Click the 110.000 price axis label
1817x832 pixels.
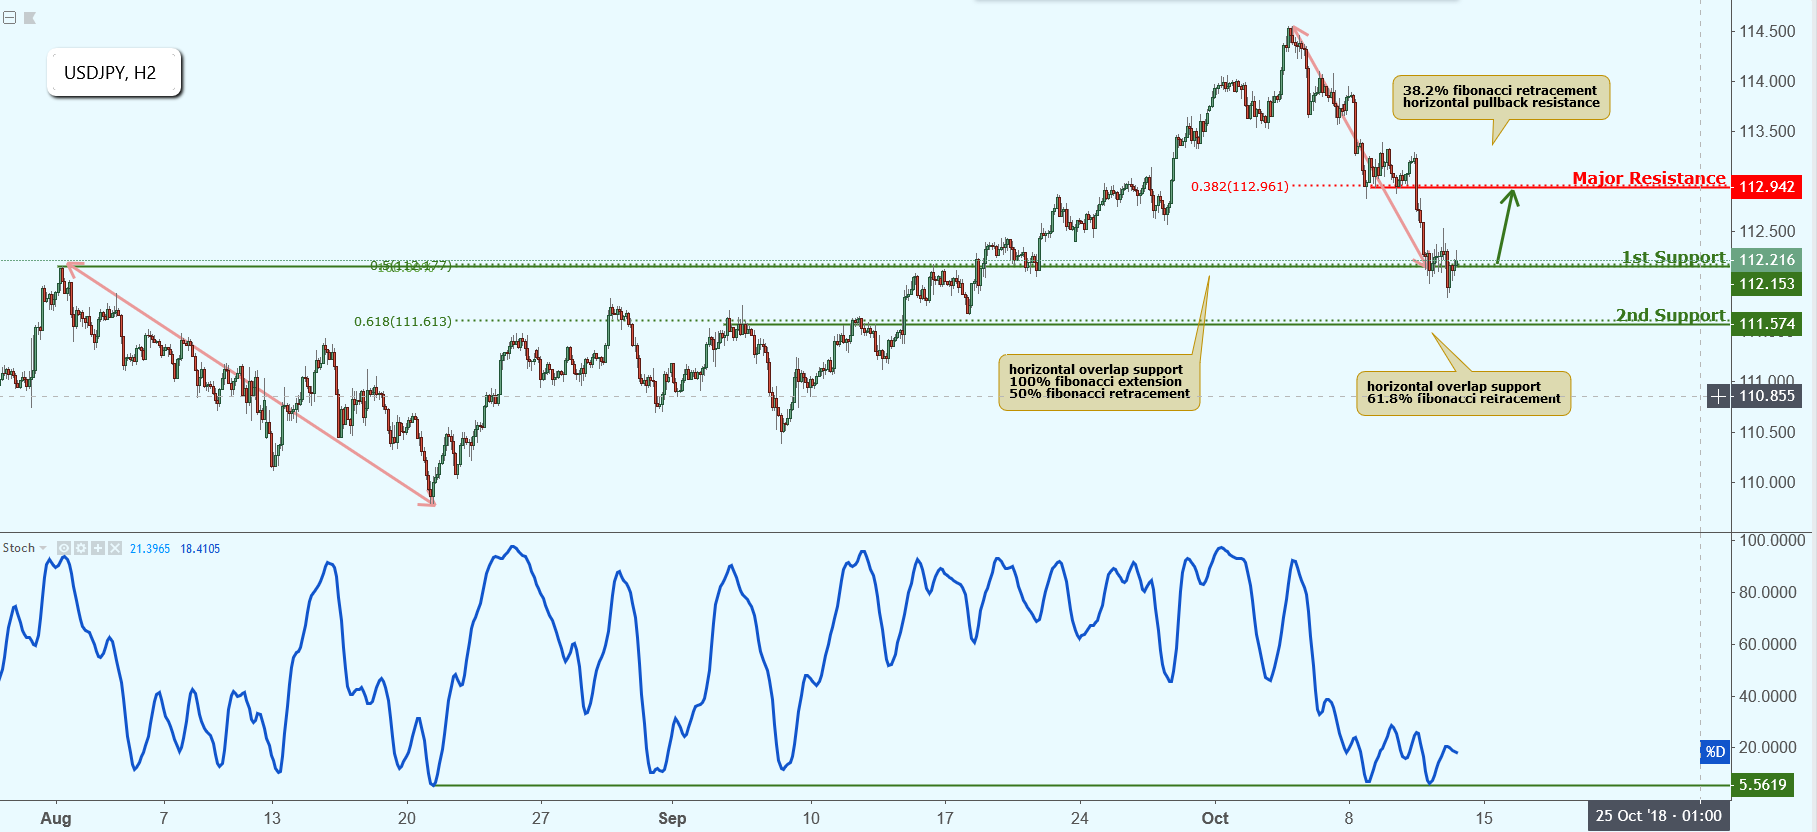1767,482
